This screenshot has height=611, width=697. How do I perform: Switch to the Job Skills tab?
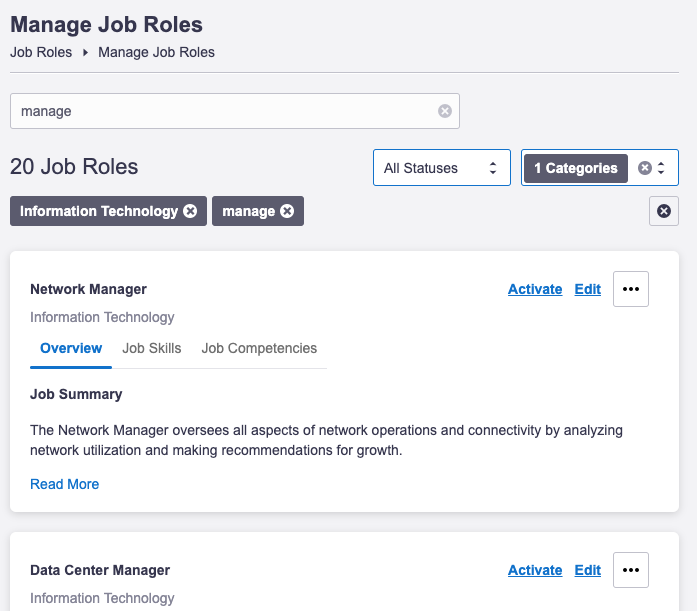coord(152,348)
